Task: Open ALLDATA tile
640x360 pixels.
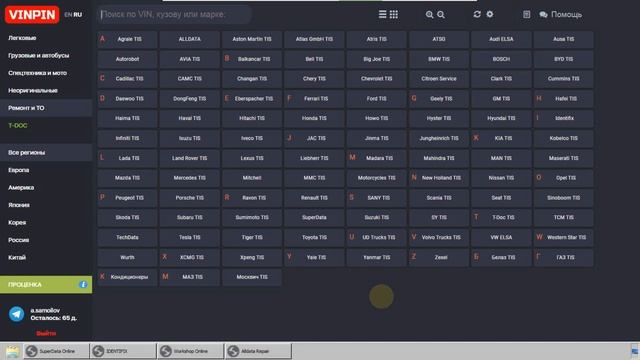Action: (189, 39)
